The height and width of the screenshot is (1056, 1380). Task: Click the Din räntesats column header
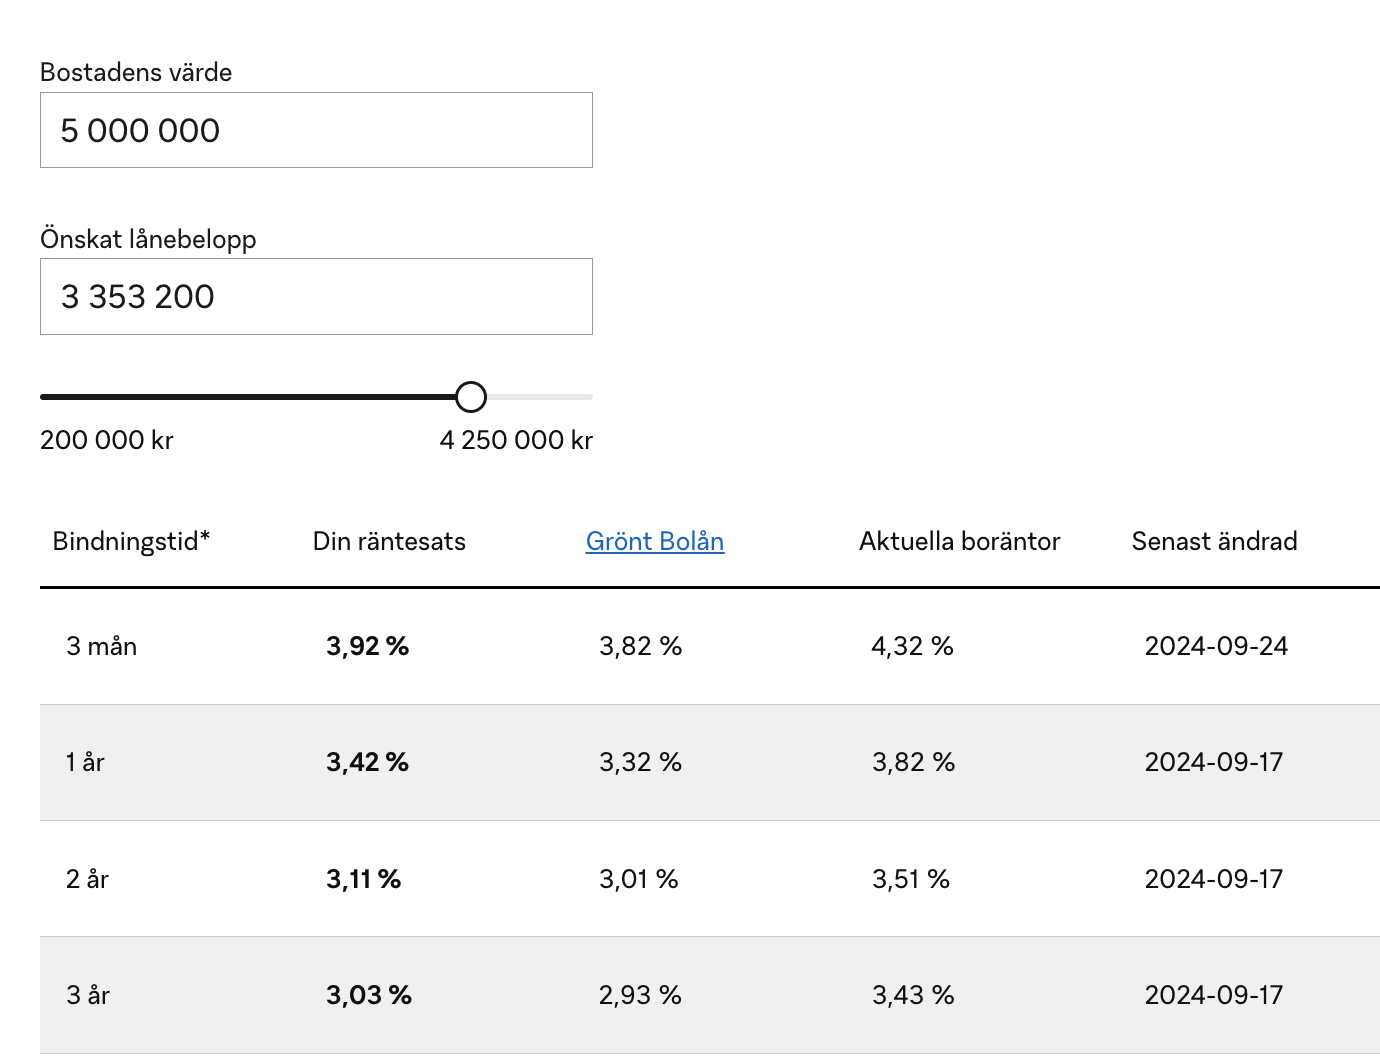(x=389, y=541)
